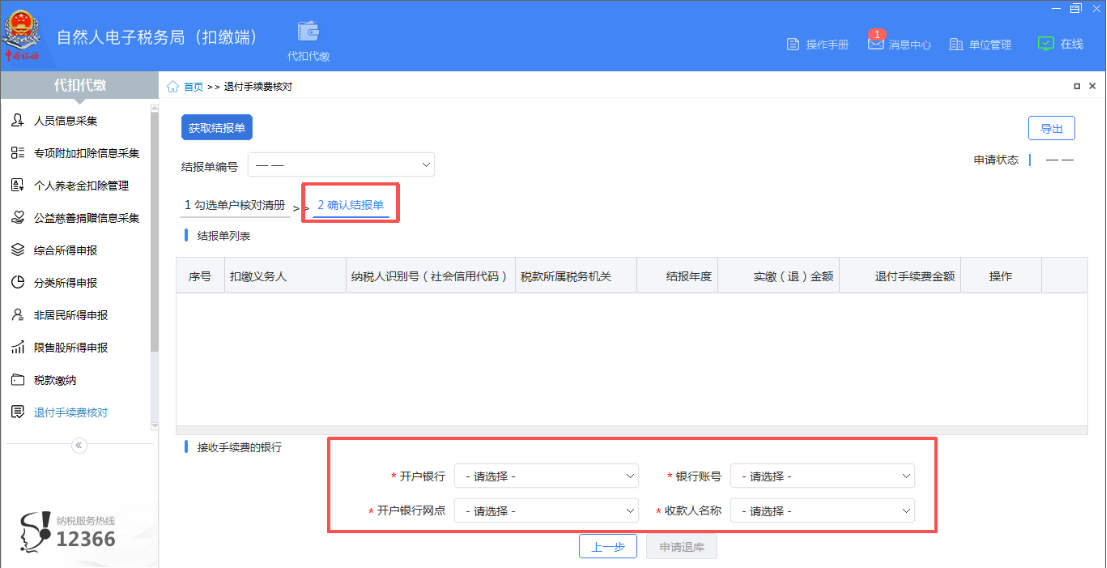This screenshot has width=1107, height=568.
Task: Click the 序号 column header
Action: click(201, 277)
